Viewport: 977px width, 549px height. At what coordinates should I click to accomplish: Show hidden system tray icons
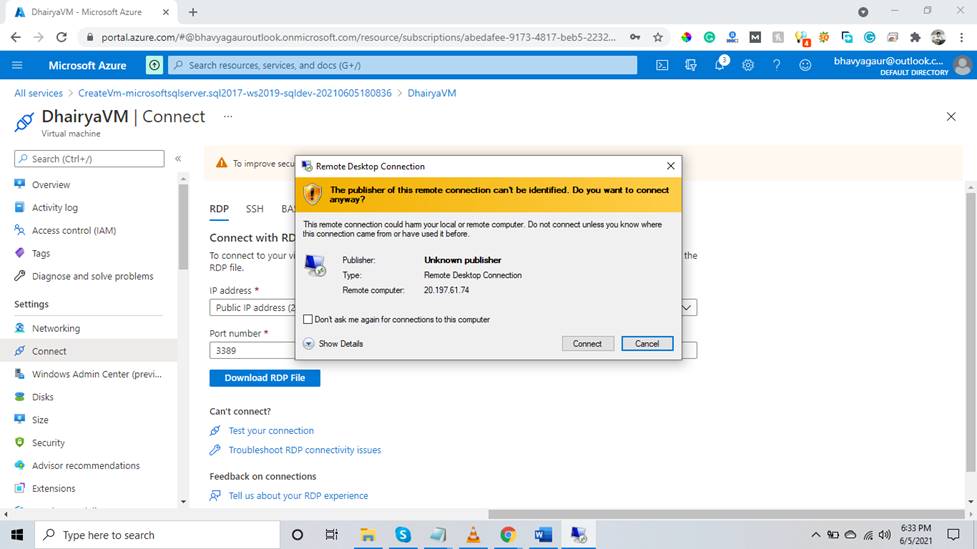click(815, 535)
